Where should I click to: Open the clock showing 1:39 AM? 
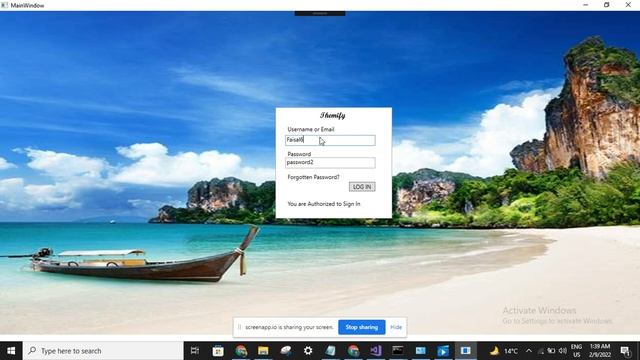pyautogui.click(x=600, y=351)
